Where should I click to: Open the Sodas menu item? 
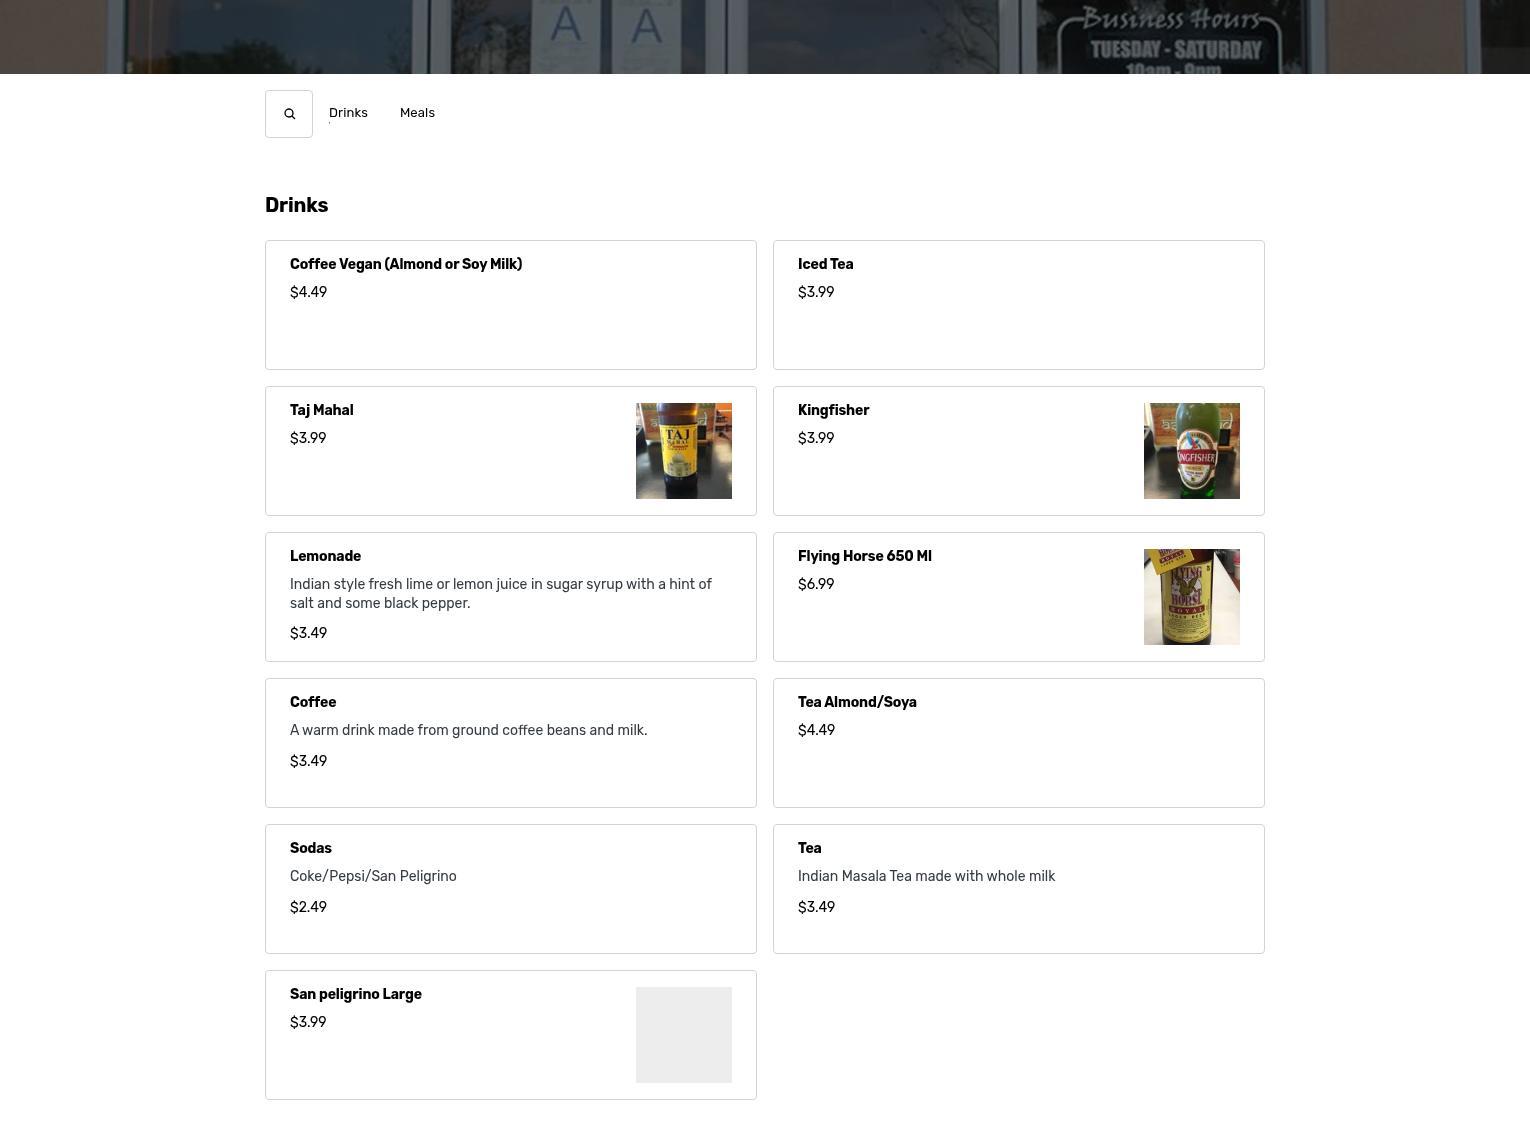(x=310, y=849)
